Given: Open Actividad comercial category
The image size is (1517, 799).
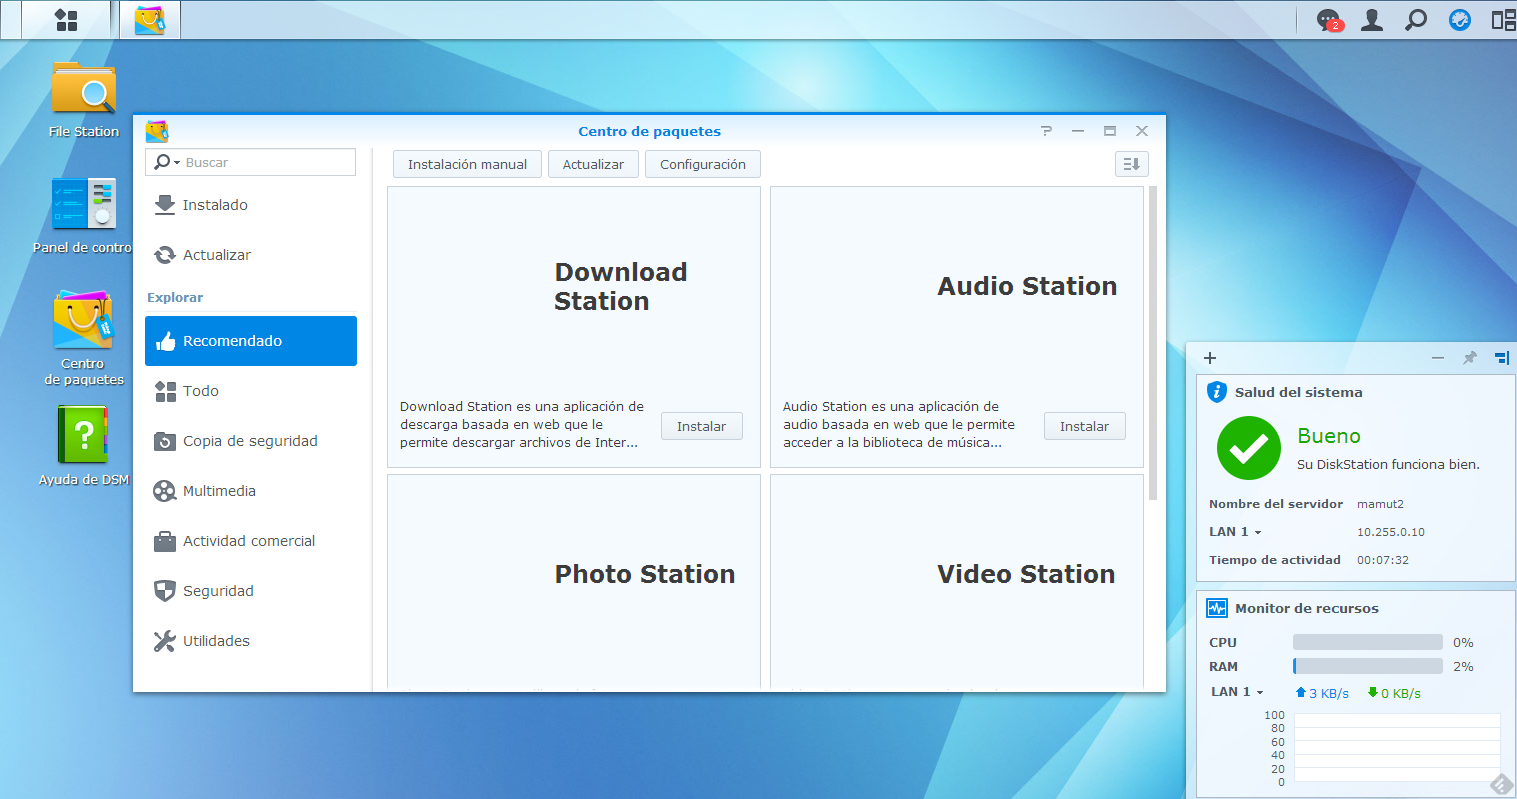Looking at the screenshot, I should [251, 541].
